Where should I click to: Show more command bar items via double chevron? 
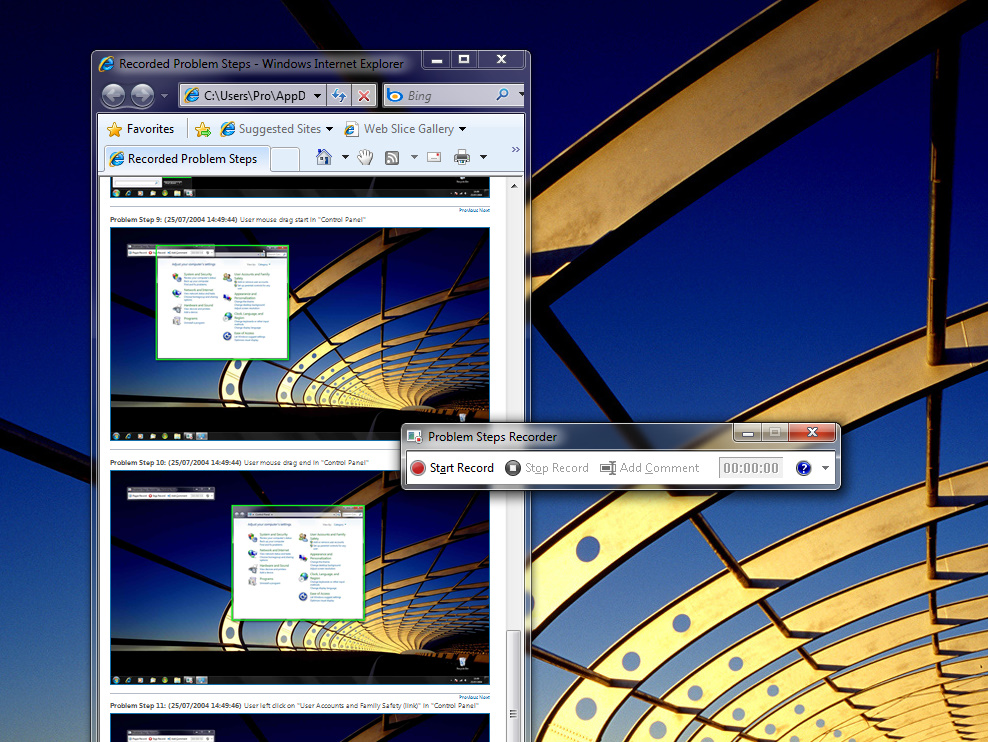click(x=516, y=149)
